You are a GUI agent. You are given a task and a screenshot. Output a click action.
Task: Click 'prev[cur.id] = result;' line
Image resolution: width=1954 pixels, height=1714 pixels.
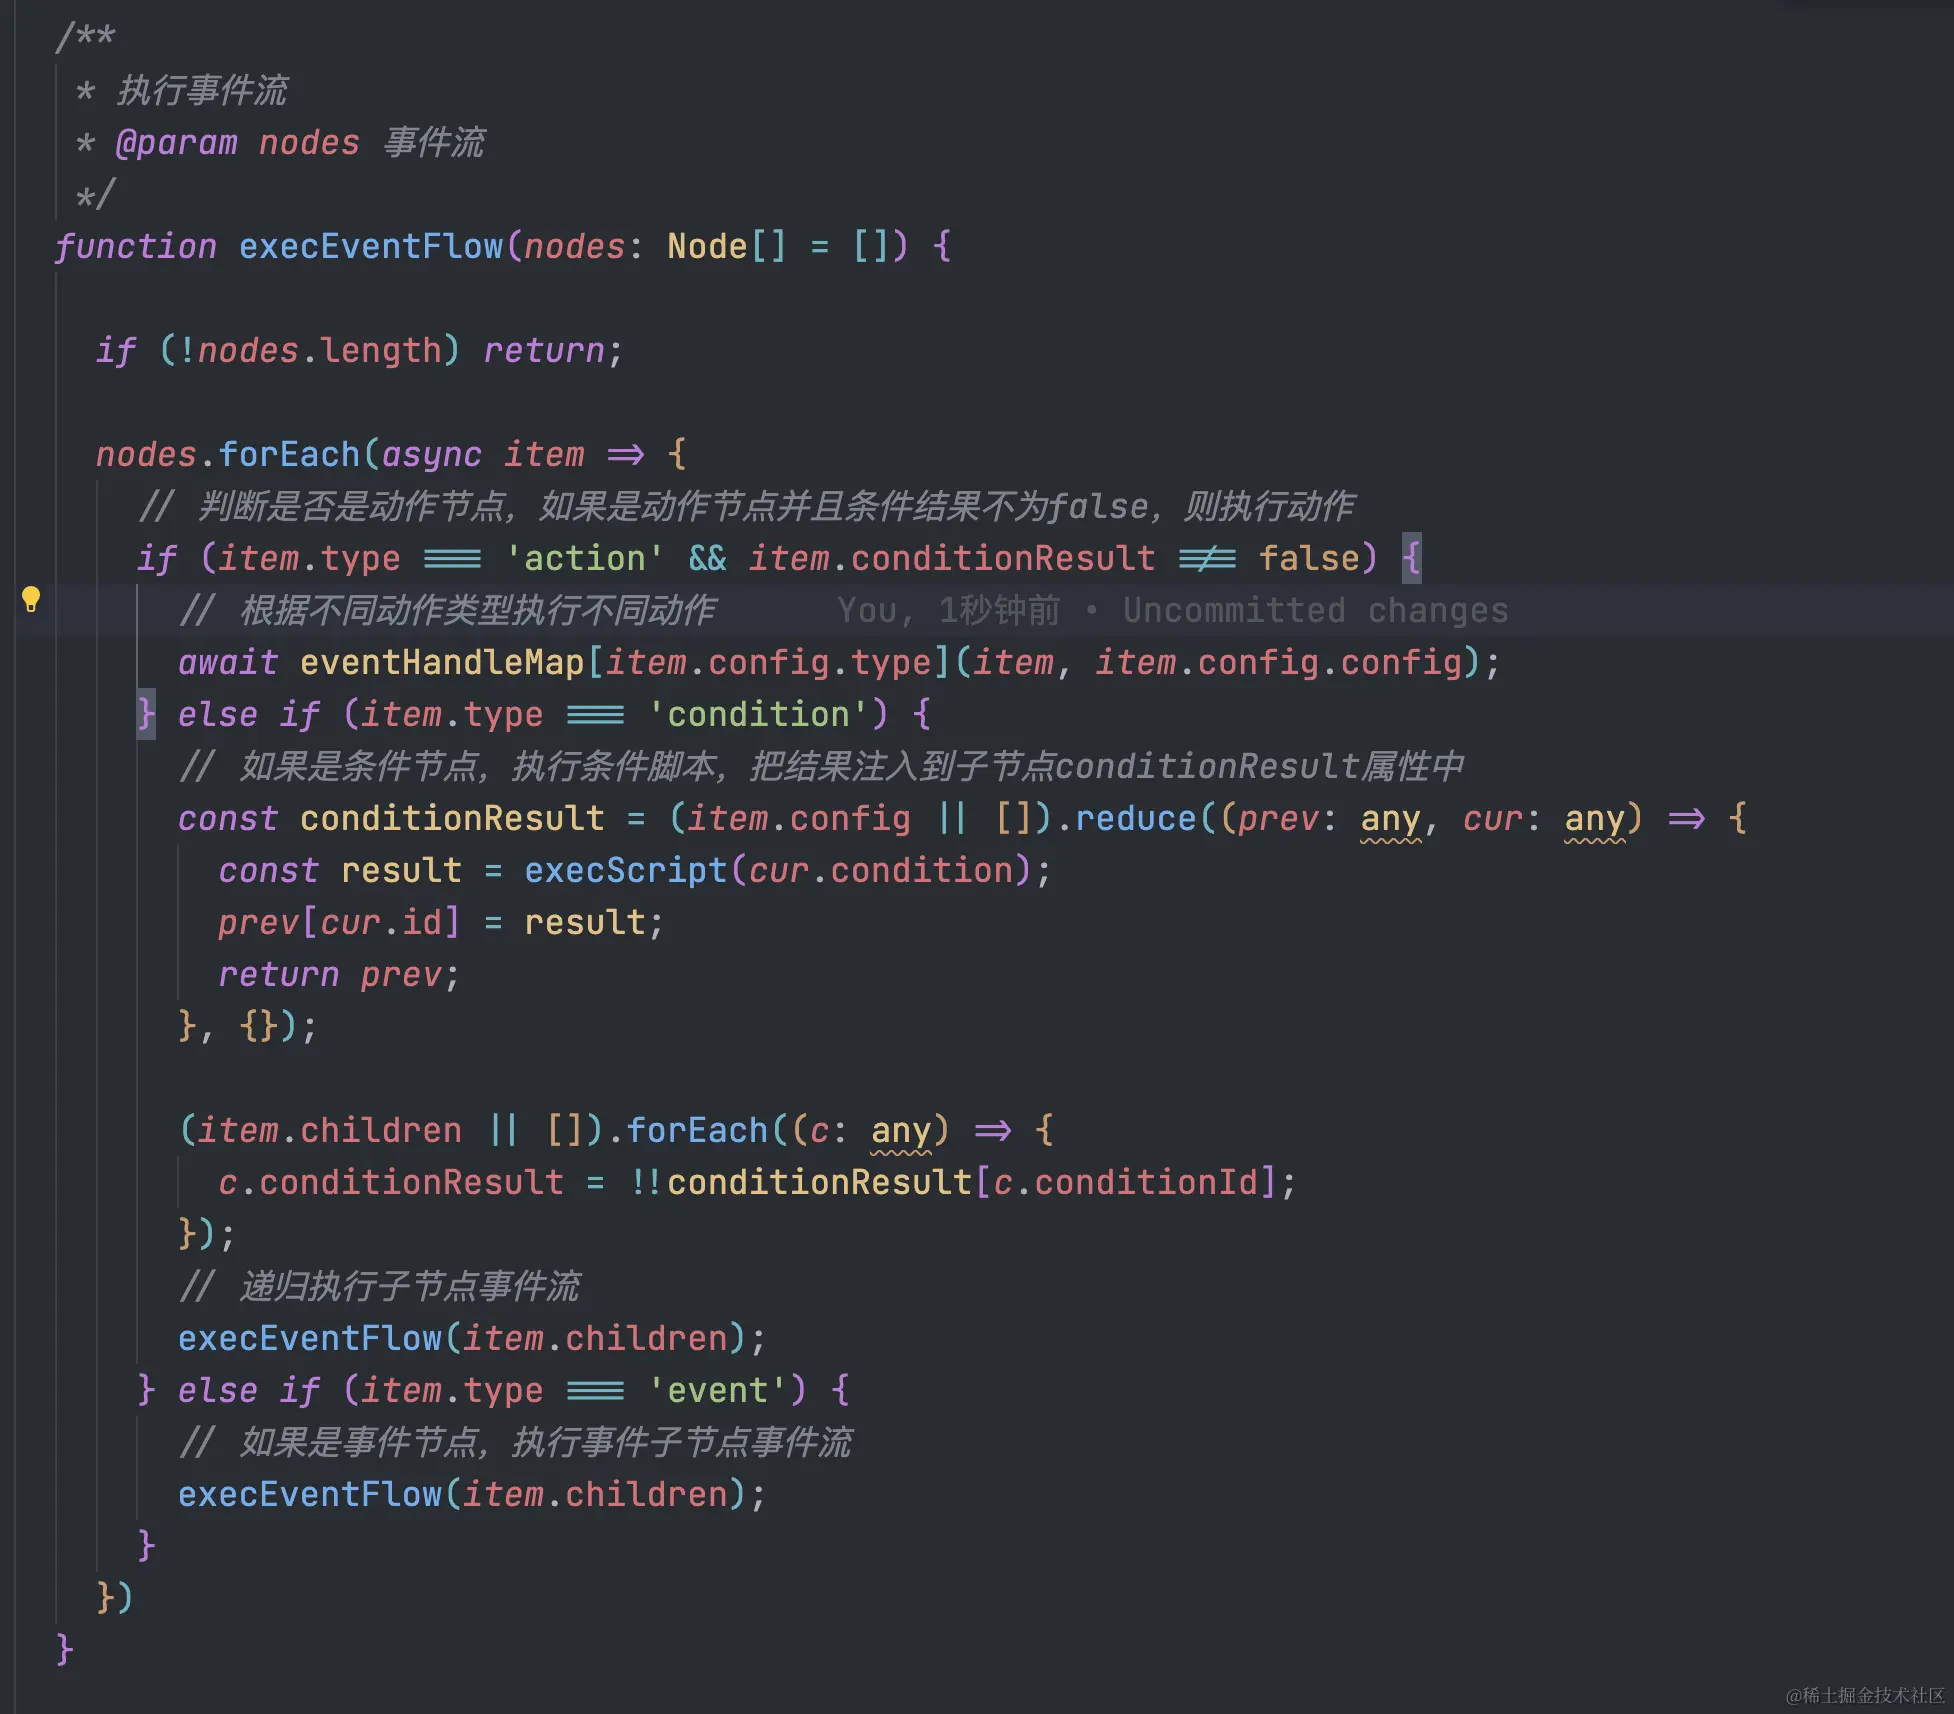click(x=441, y=922)
